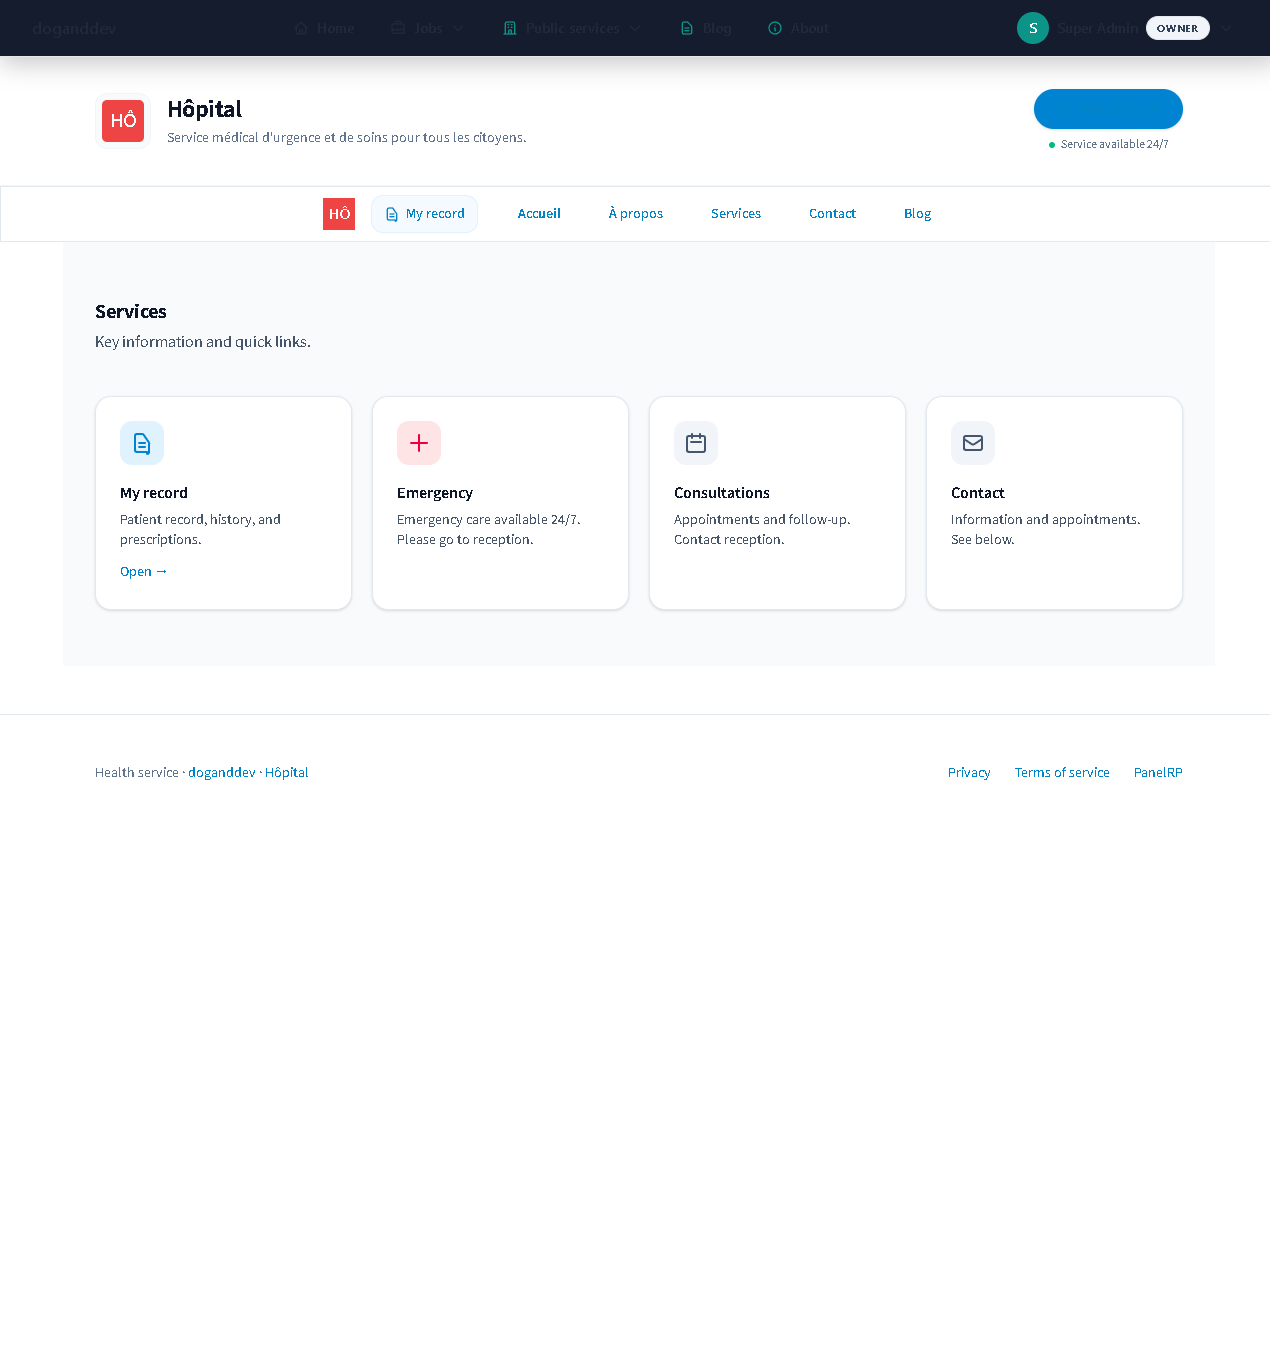1270x1361 pixels.
Task: Expand the Public services dropdown
Action: (572, 28)
